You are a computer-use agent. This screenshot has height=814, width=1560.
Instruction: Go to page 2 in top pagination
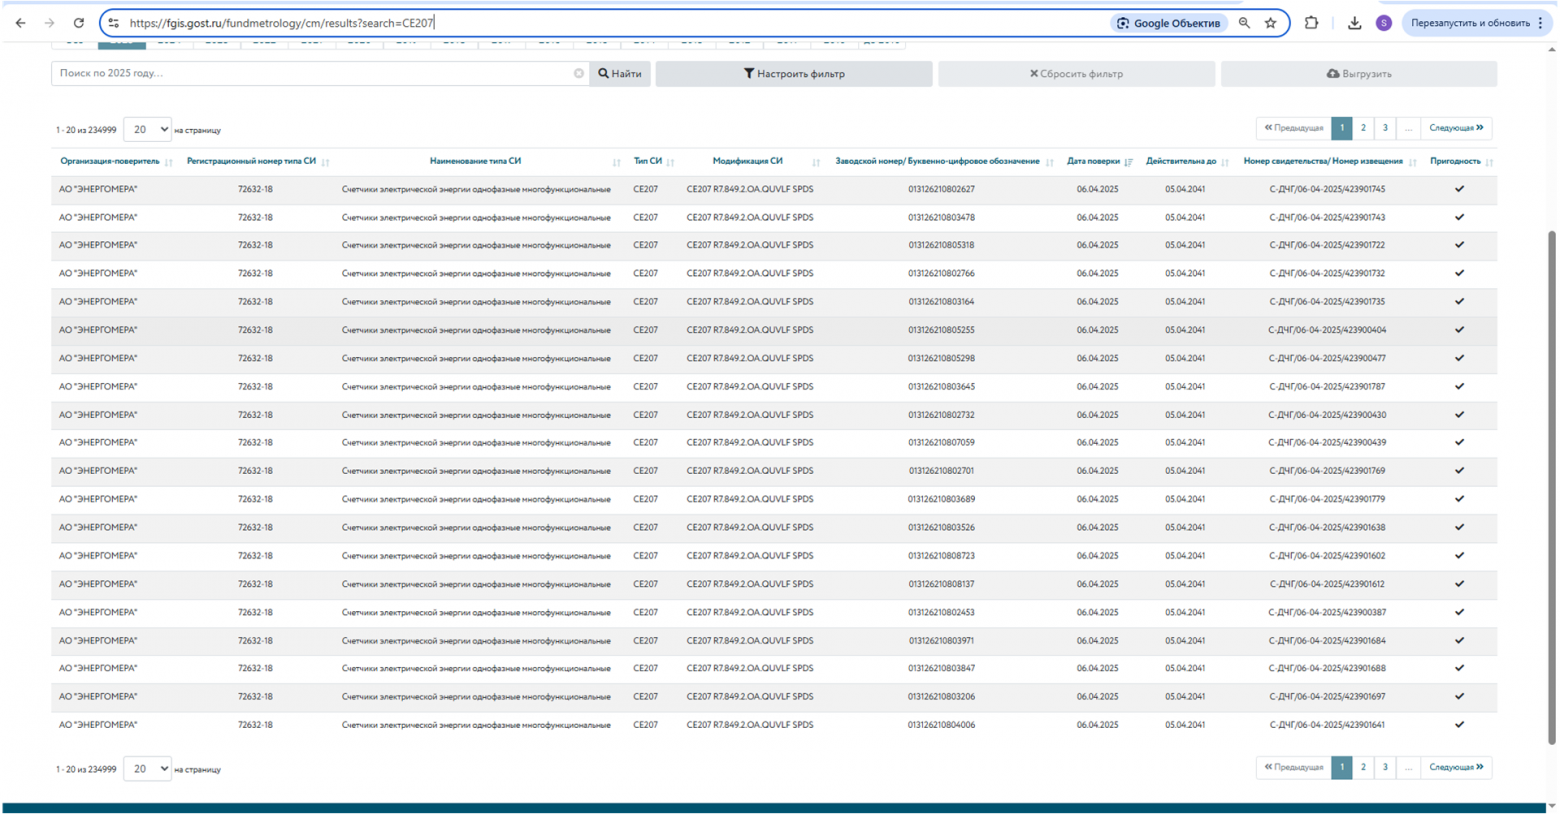(x=1363, y=128)
